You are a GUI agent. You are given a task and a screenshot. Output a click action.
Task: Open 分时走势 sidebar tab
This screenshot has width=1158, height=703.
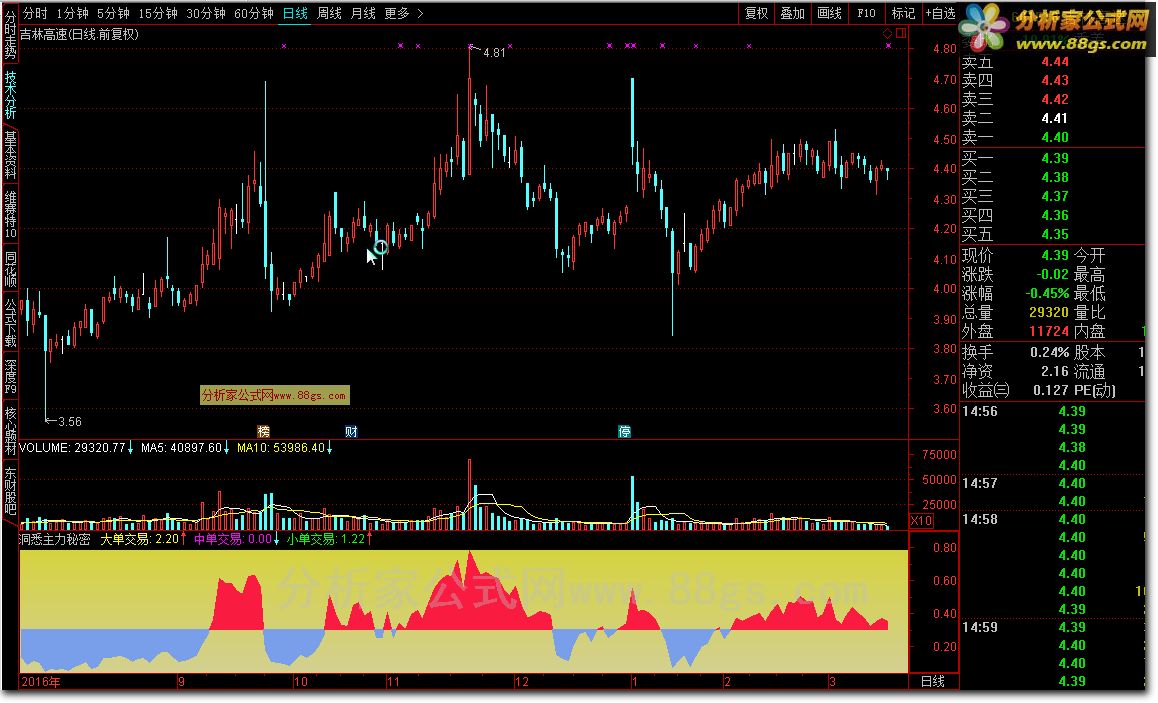tap(10, 34)
